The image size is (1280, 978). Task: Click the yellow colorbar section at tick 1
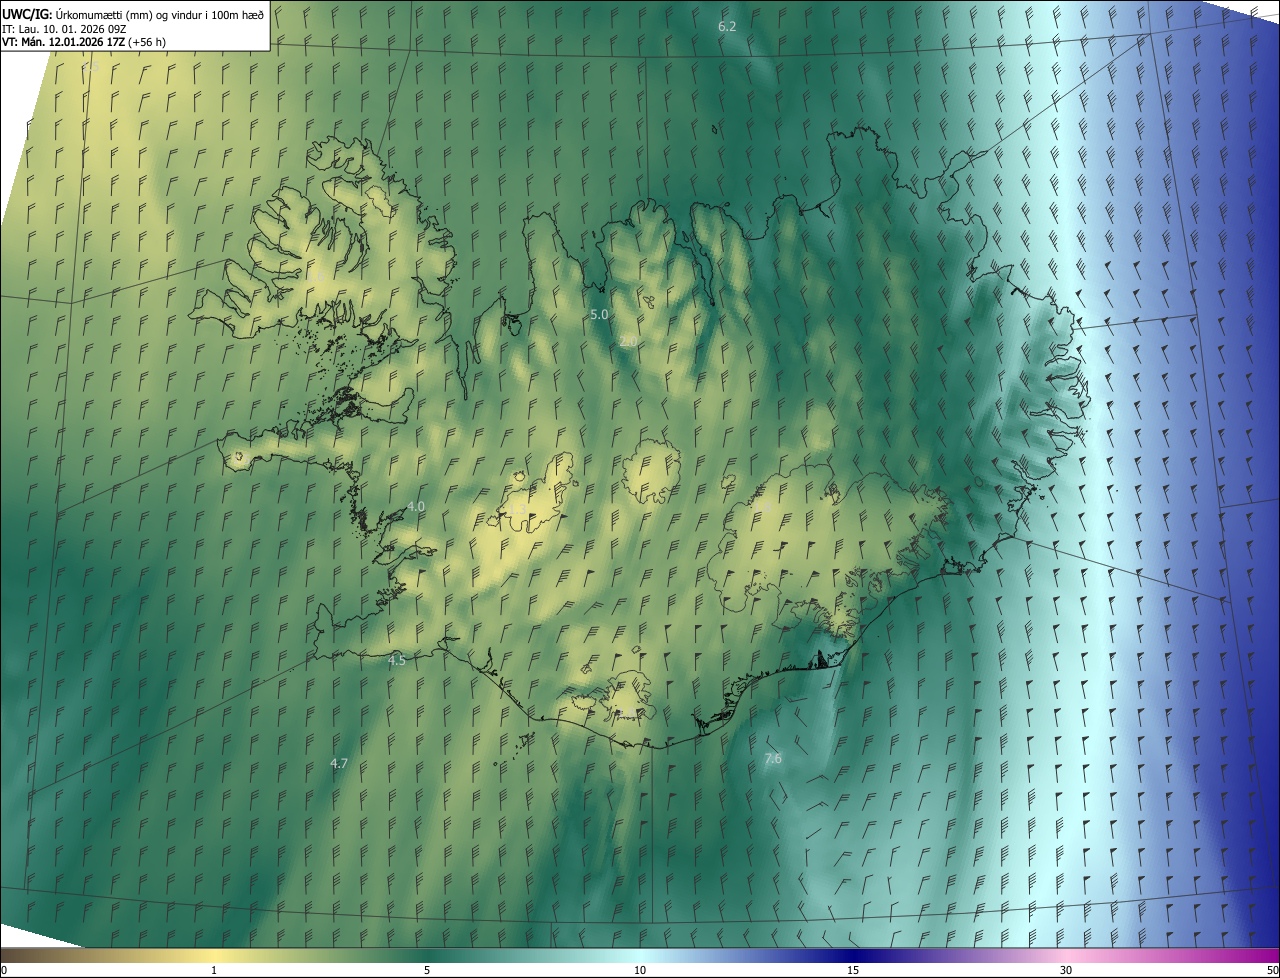(x=214, y=955)
